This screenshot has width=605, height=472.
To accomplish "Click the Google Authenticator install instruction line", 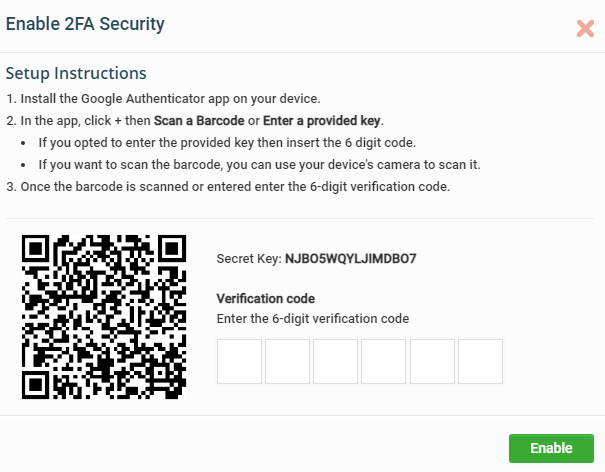I will pos(164,99).
